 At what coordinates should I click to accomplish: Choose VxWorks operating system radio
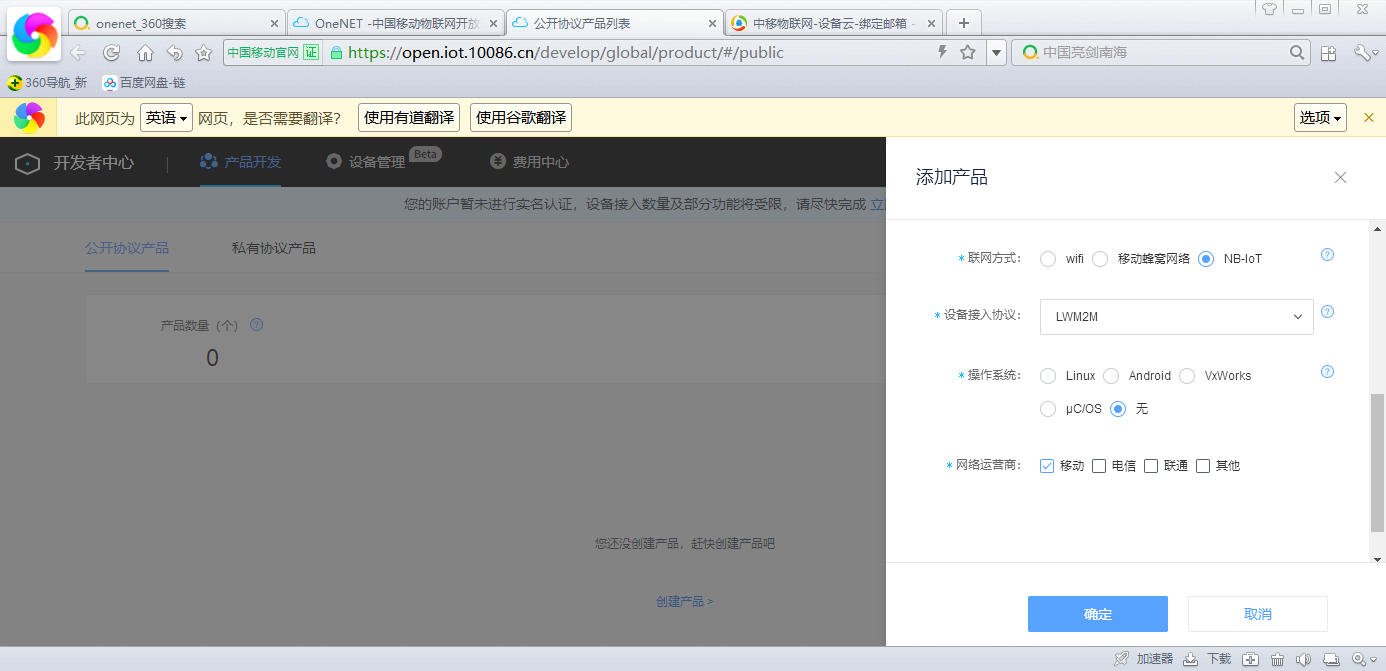pyautogui.click(x=1187, y=376)
